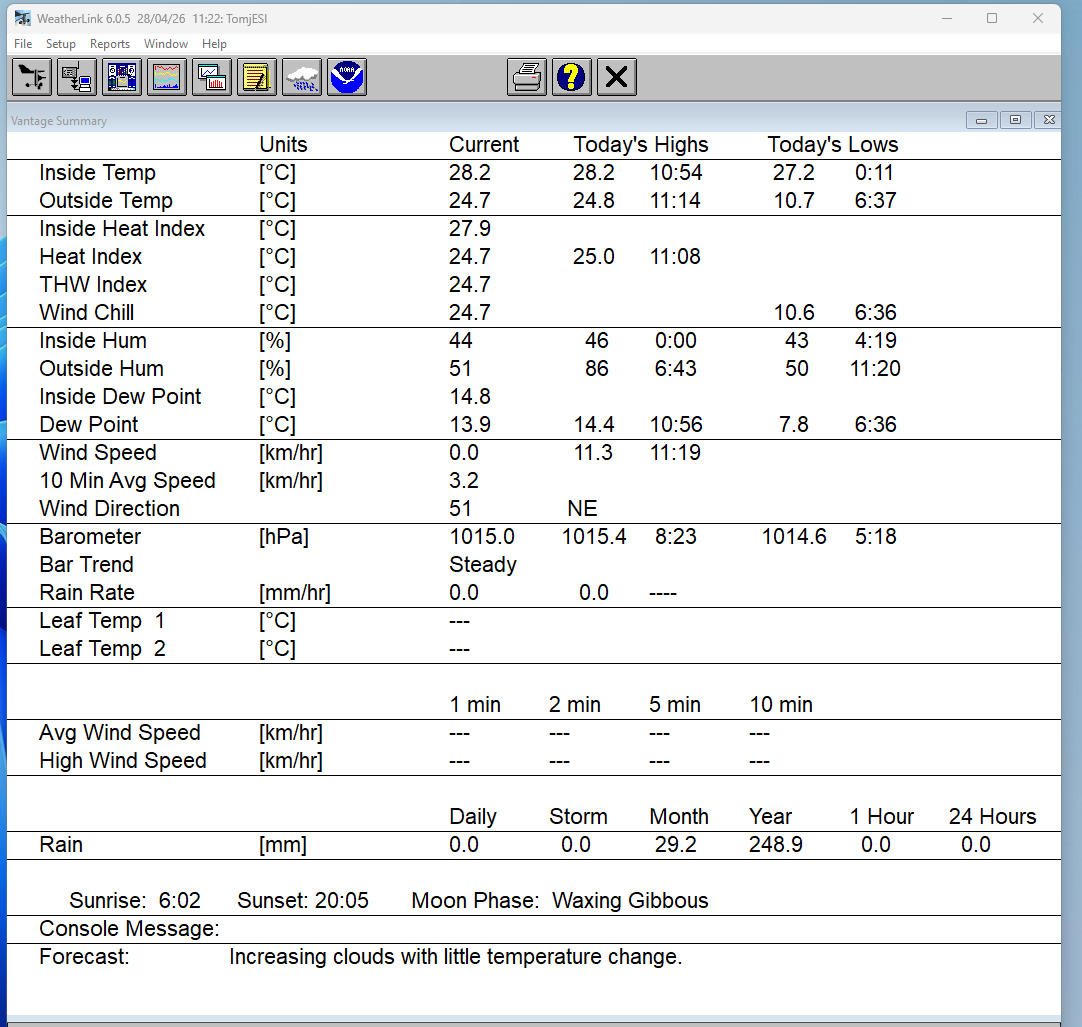Open the Help menu

pos(214,44)
